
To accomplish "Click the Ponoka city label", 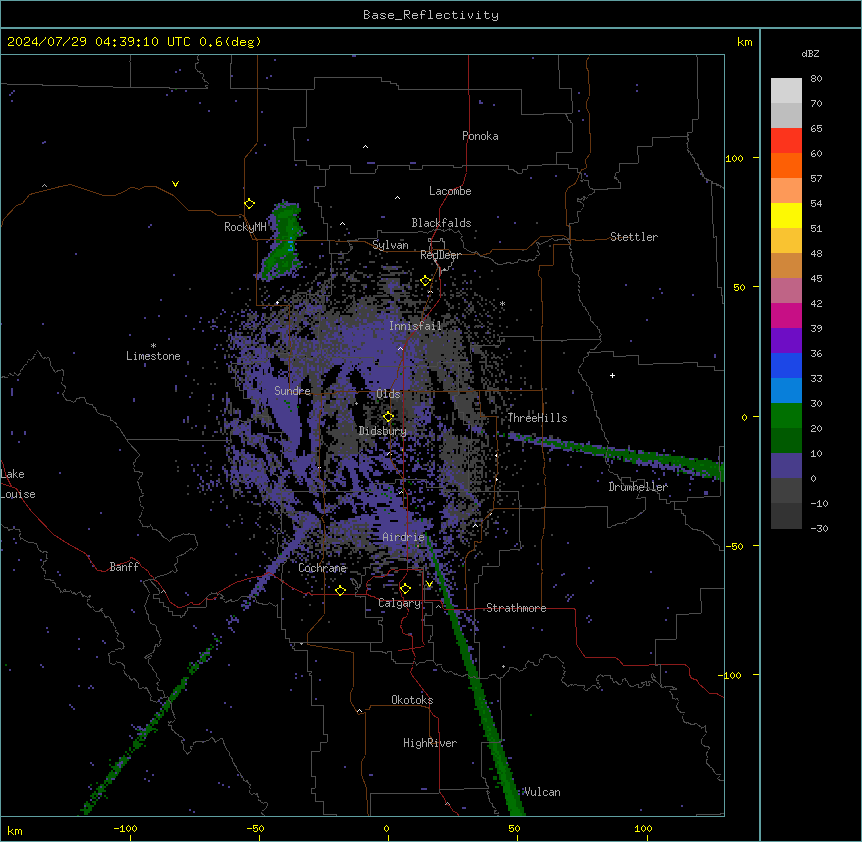I will click(480, 136).
